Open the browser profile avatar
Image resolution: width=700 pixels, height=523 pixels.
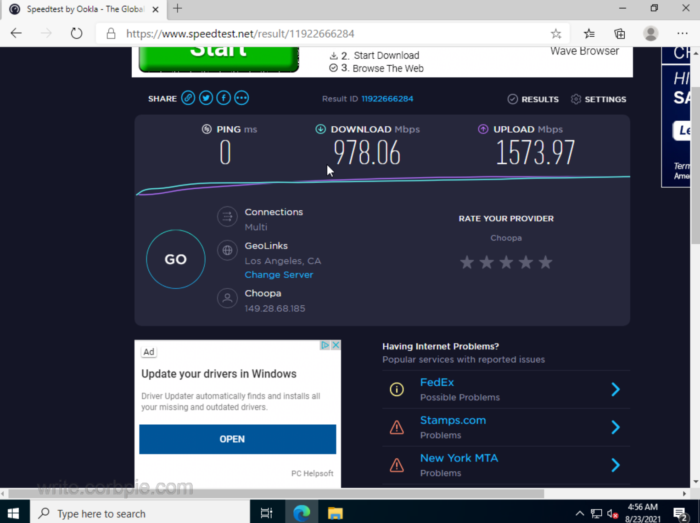tap(650, 33)
